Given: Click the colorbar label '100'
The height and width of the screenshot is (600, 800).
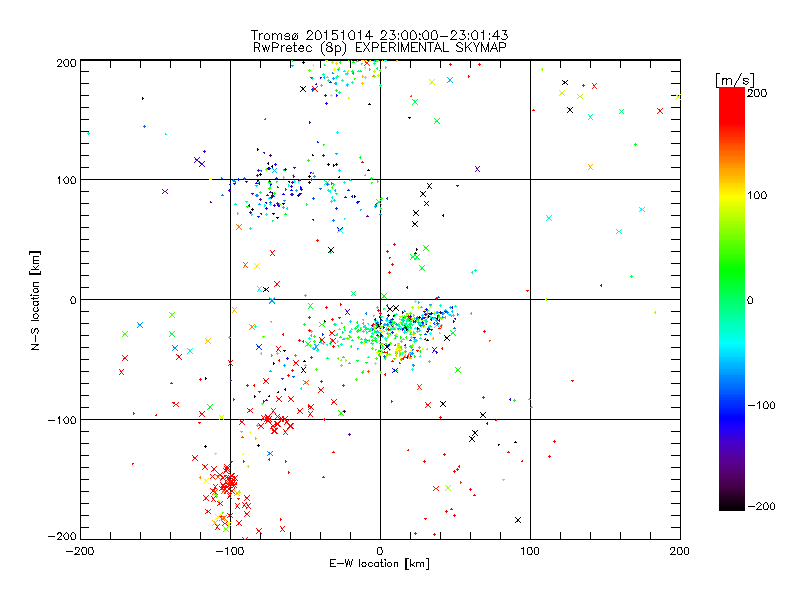Looking at the screenshot, I should coord(757,195).
